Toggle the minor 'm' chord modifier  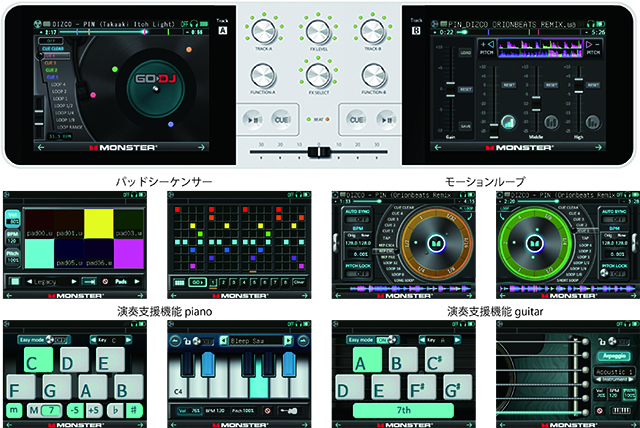click(x=14, y=410)
